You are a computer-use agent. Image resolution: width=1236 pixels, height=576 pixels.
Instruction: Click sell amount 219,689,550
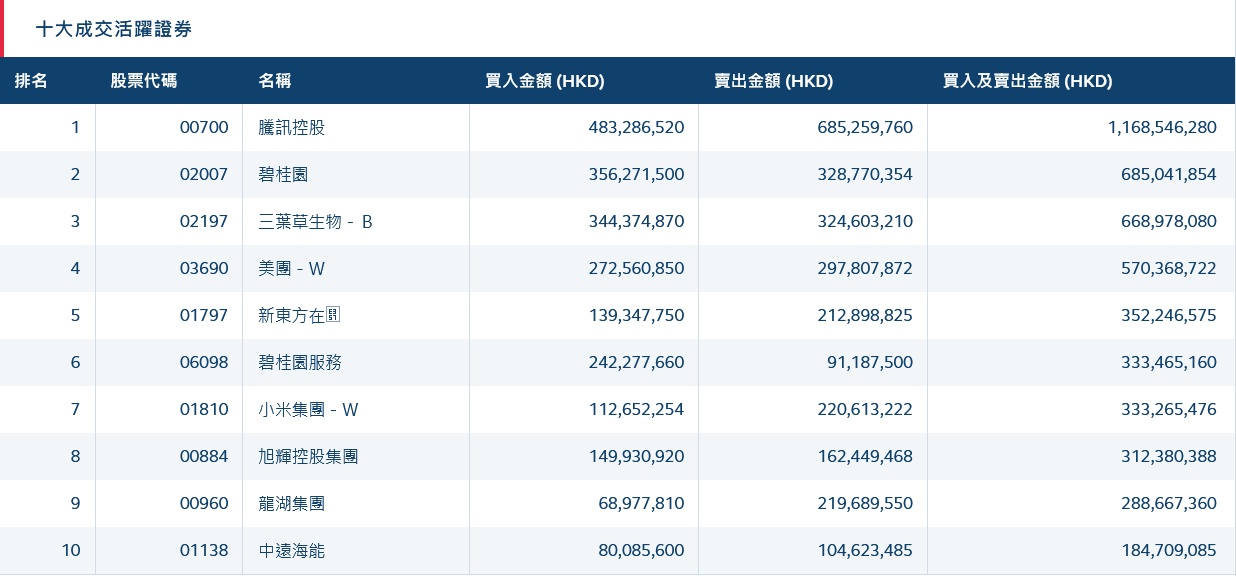coord(866,504)
